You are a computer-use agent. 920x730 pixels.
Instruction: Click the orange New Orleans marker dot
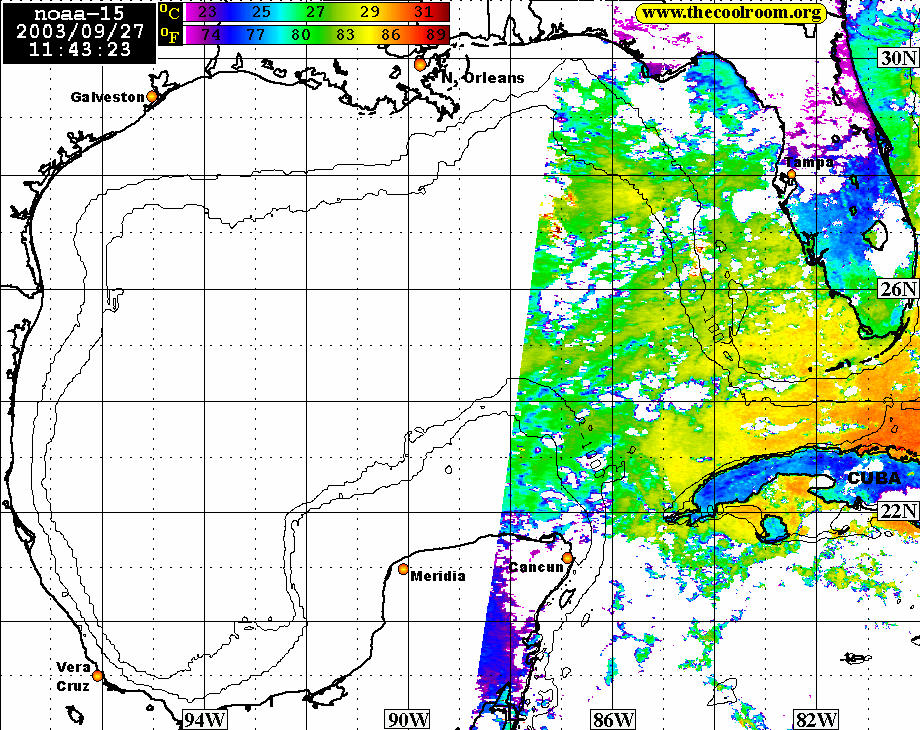[x=420, y=65]
